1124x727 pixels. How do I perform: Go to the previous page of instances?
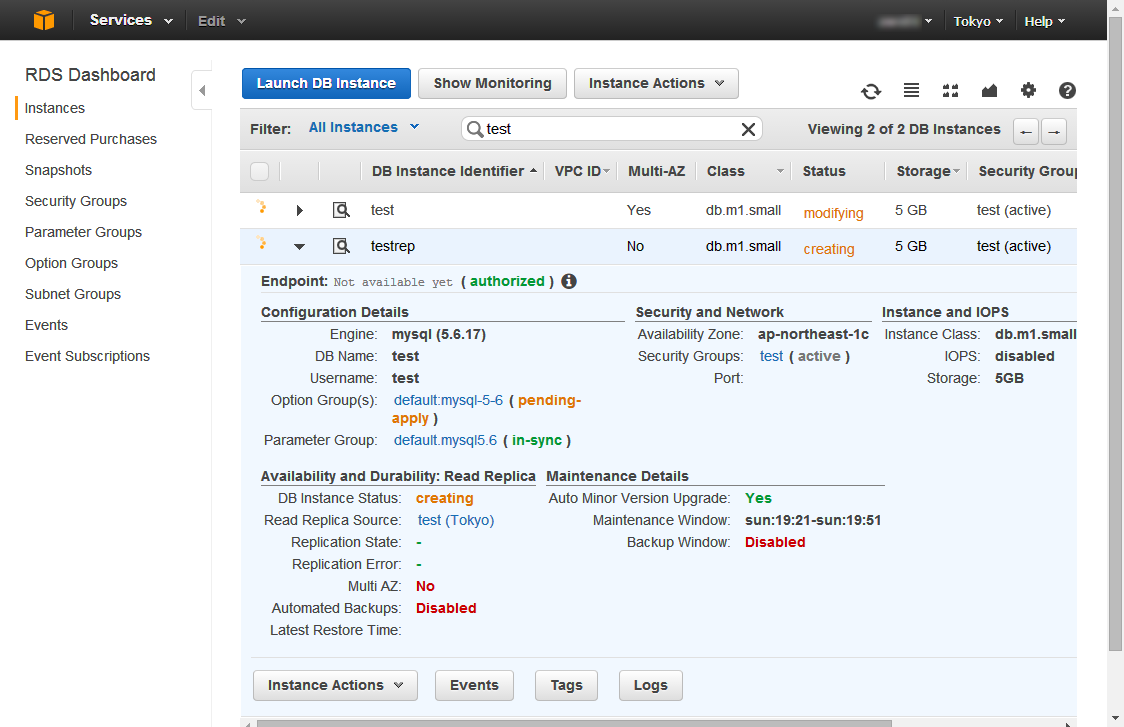[x=1026, y=132]
